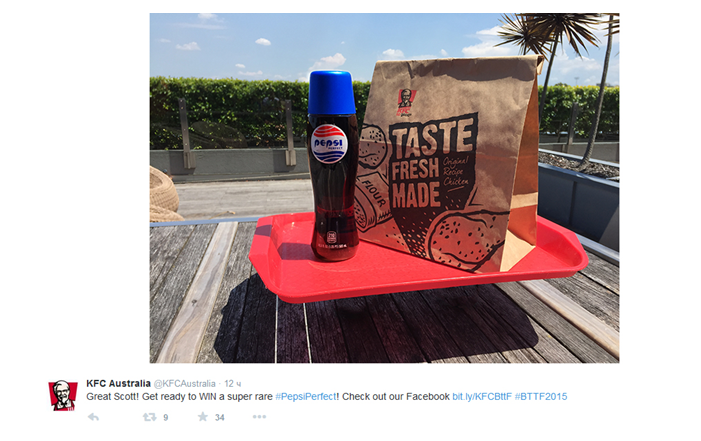Follow the #PepsiPerfect hashtag
This screenshot has height=441, width=701.
click(x=306, y=397)
